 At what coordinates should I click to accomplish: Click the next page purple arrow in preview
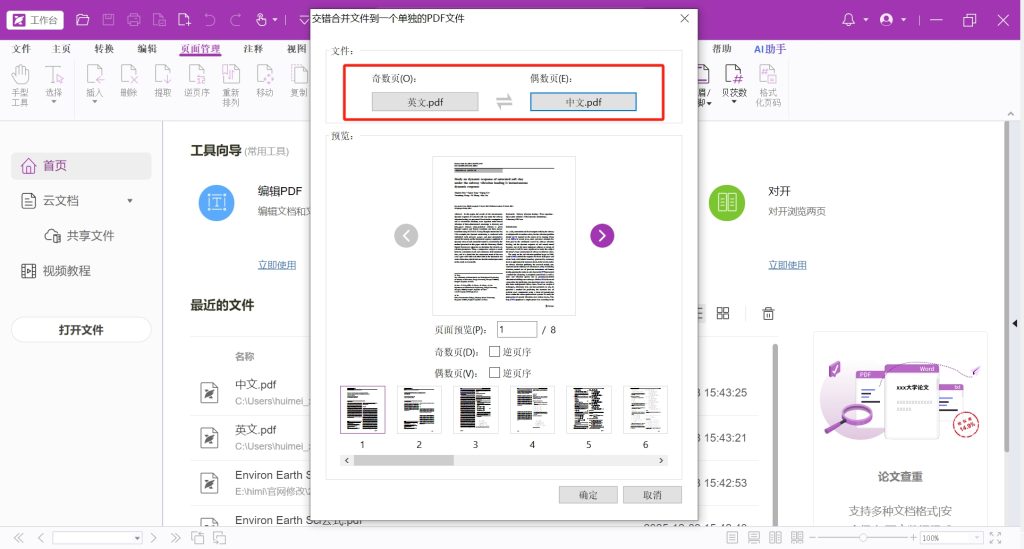point(602,235)
